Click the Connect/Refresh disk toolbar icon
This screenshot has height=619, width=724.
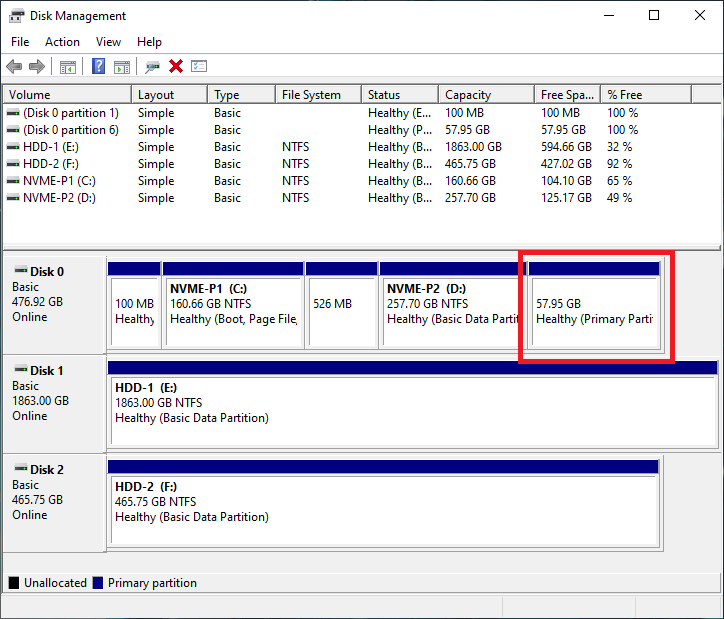tap(152, 67)
